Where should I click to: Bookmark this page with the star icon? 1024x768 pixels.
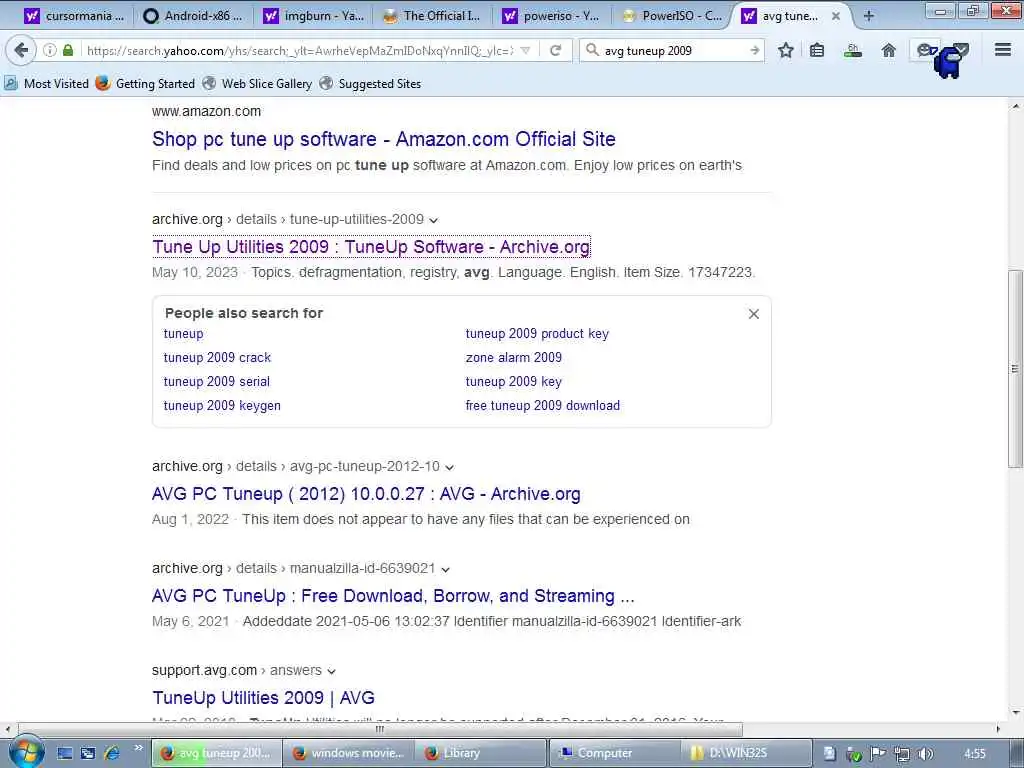click(786, 50)
